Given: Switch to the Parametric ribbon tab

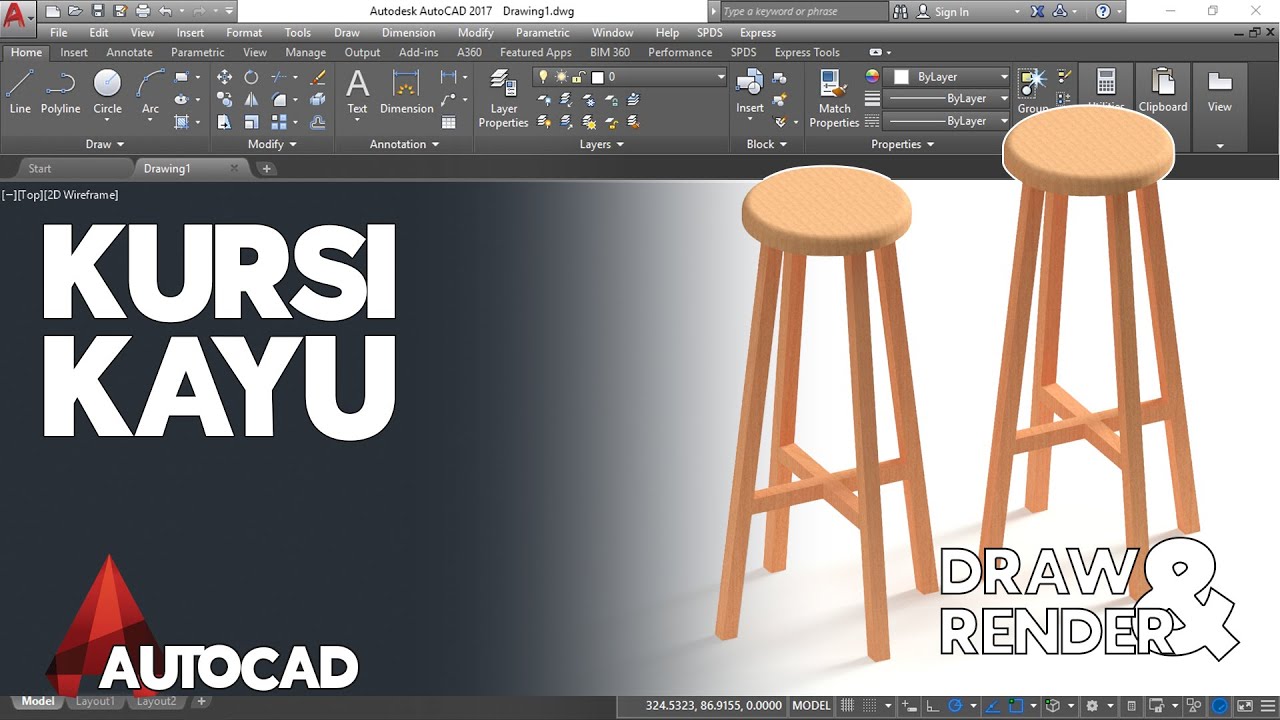Looking at the screenshot, I should pos(197,52).
